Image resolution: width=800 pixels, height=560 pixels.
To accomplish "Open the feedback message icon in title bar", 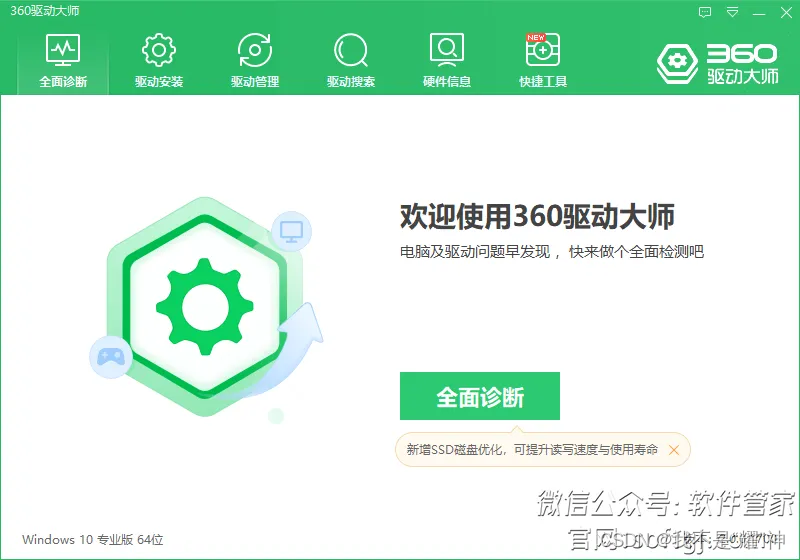I will click(705, 12).
